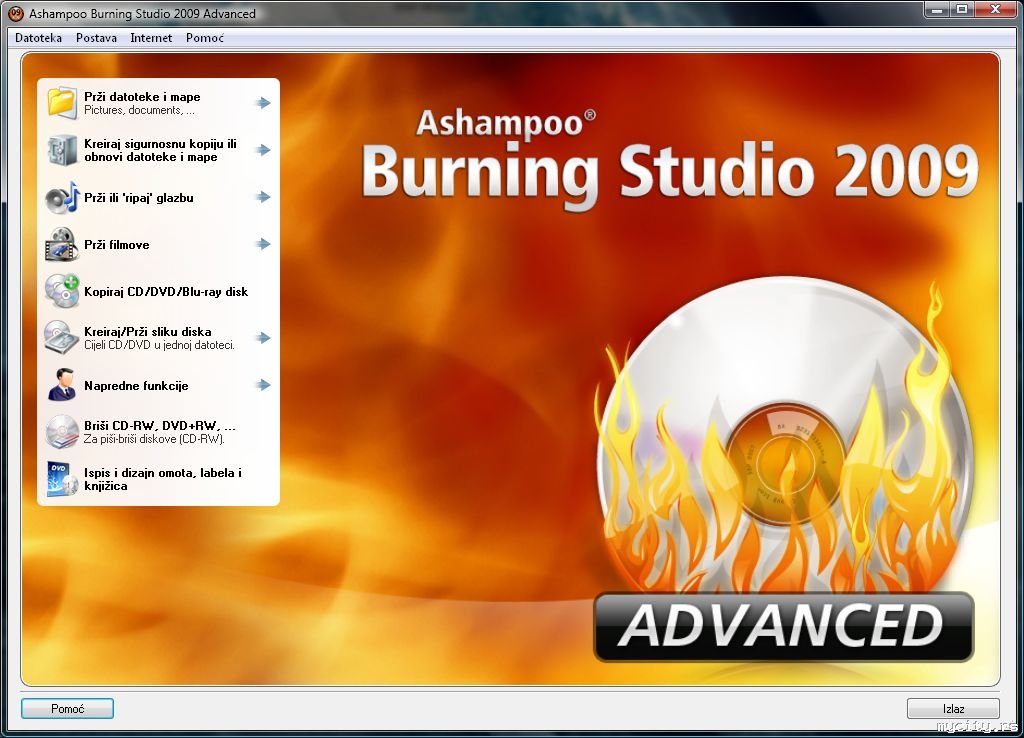
Task: Open the Postava menu
Action: pos(96,38)
